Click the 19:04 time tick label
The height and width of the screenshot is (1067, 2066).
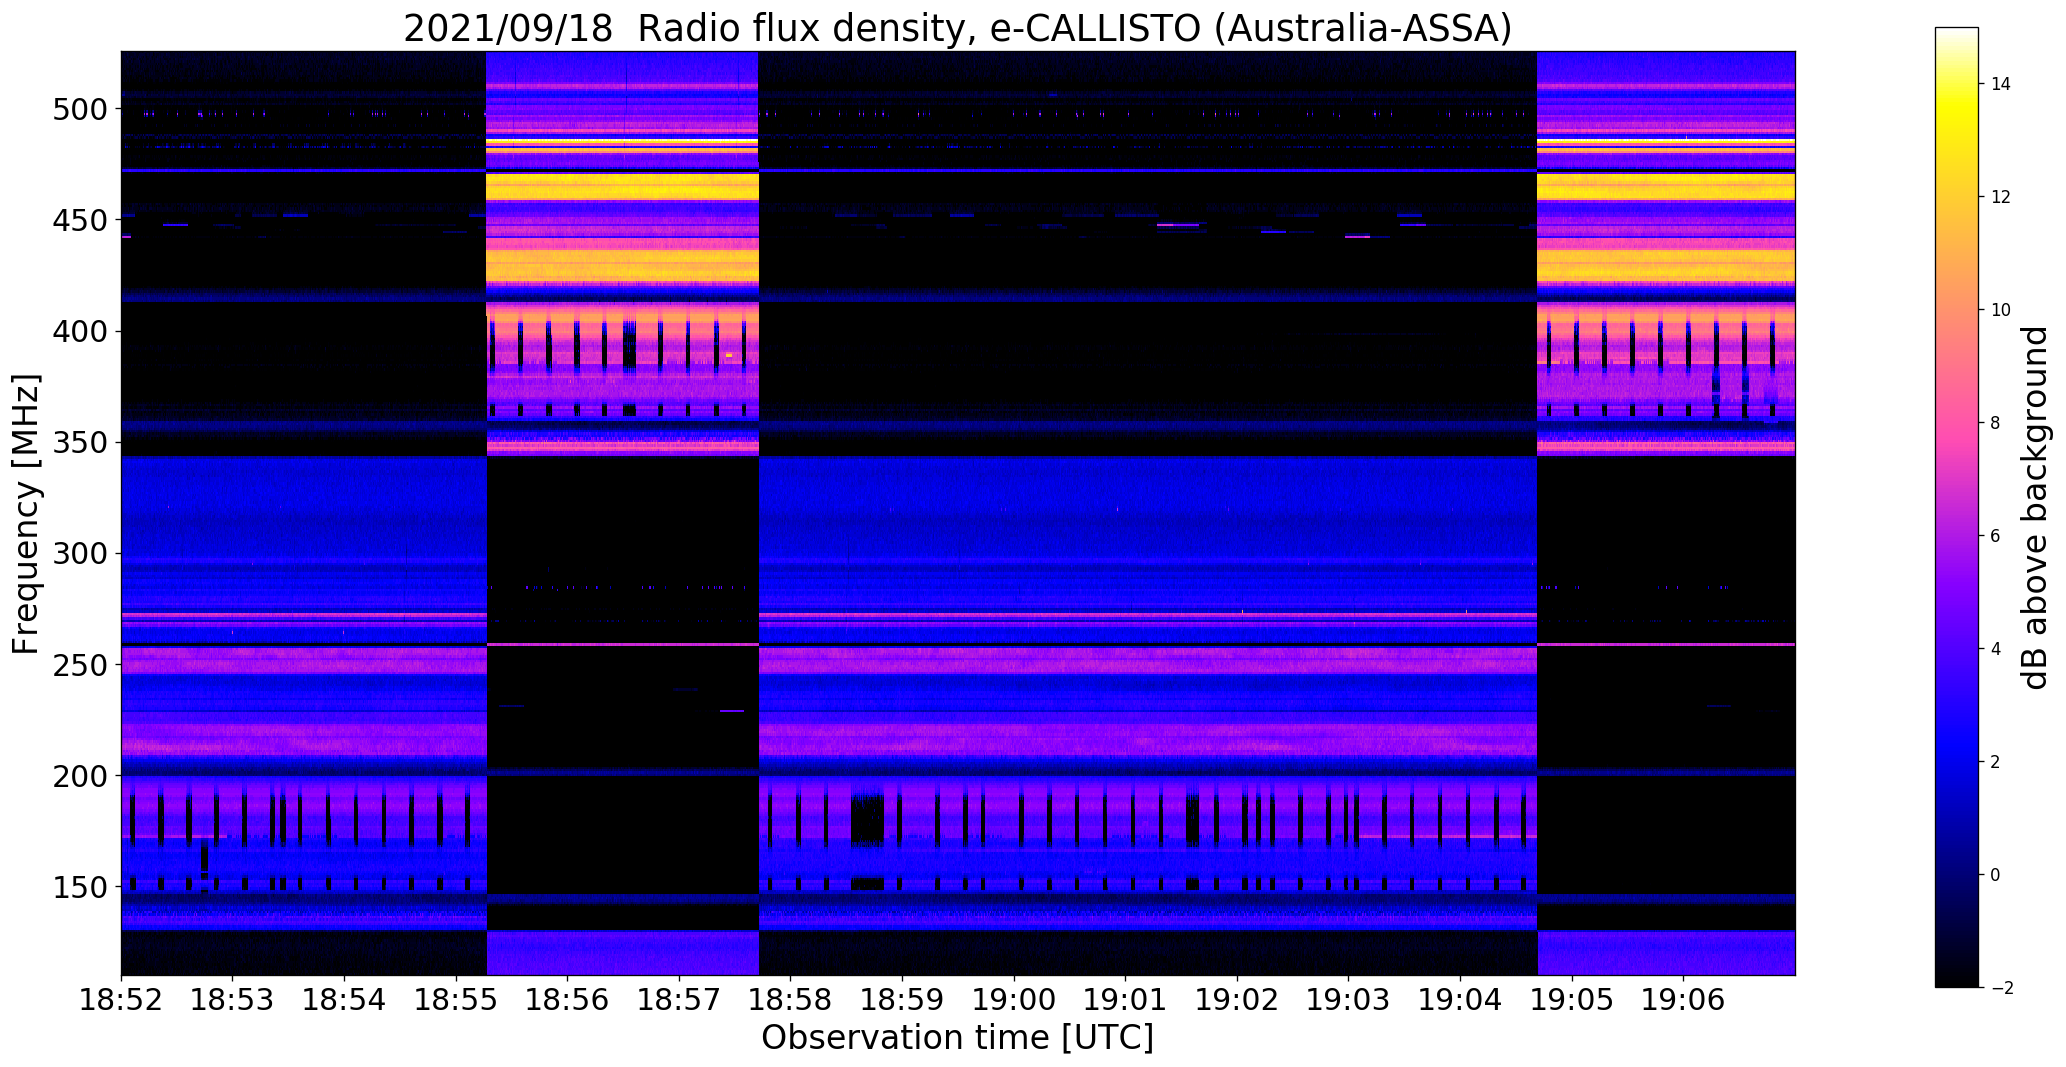[1461, 999]
